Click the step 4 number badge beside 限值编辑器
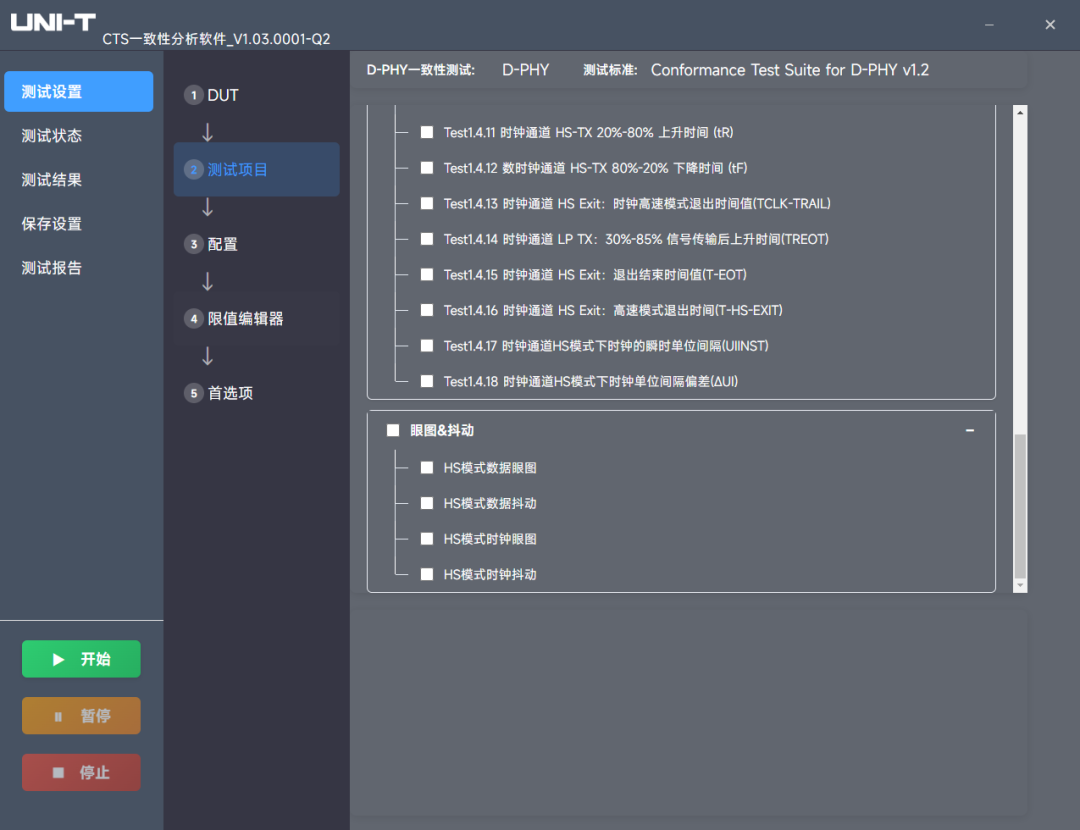The image size is (1080, 830). pyautogui.click(x=194, y=318)
